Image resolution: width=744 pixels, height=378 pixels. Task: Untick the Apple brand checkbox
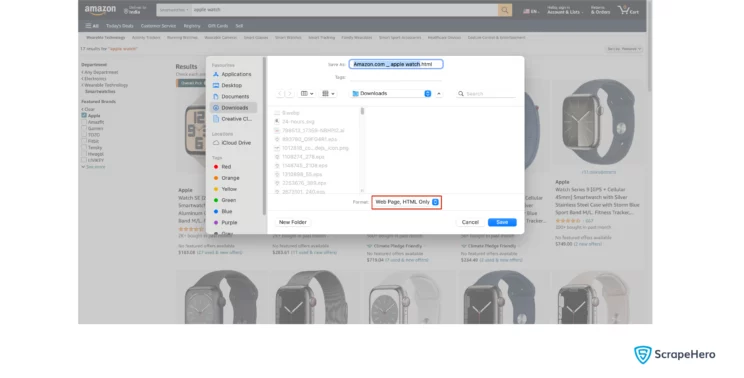[x=84, y=116]
